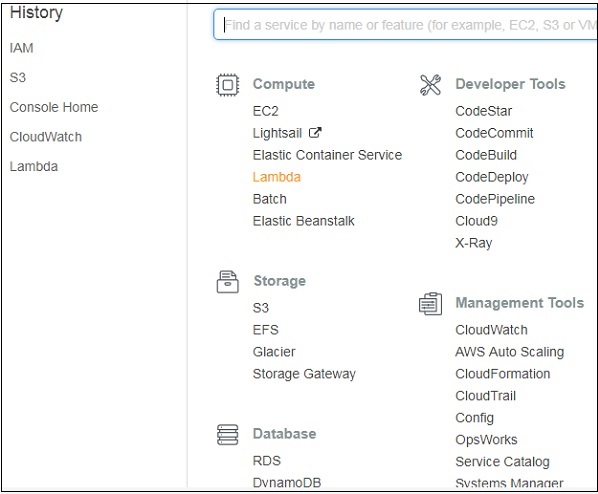Select S3 in the History sidebar
598x494 pixels.
tap(18, 77)
